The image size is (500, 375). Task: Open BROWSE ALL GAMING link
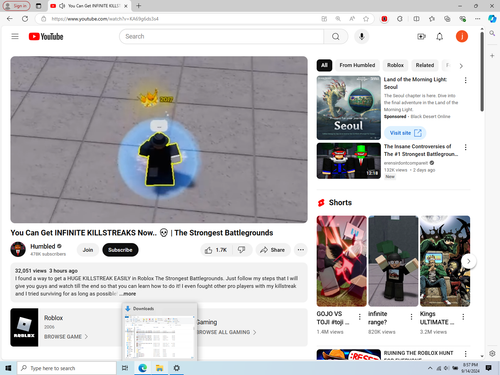point(226,332)
